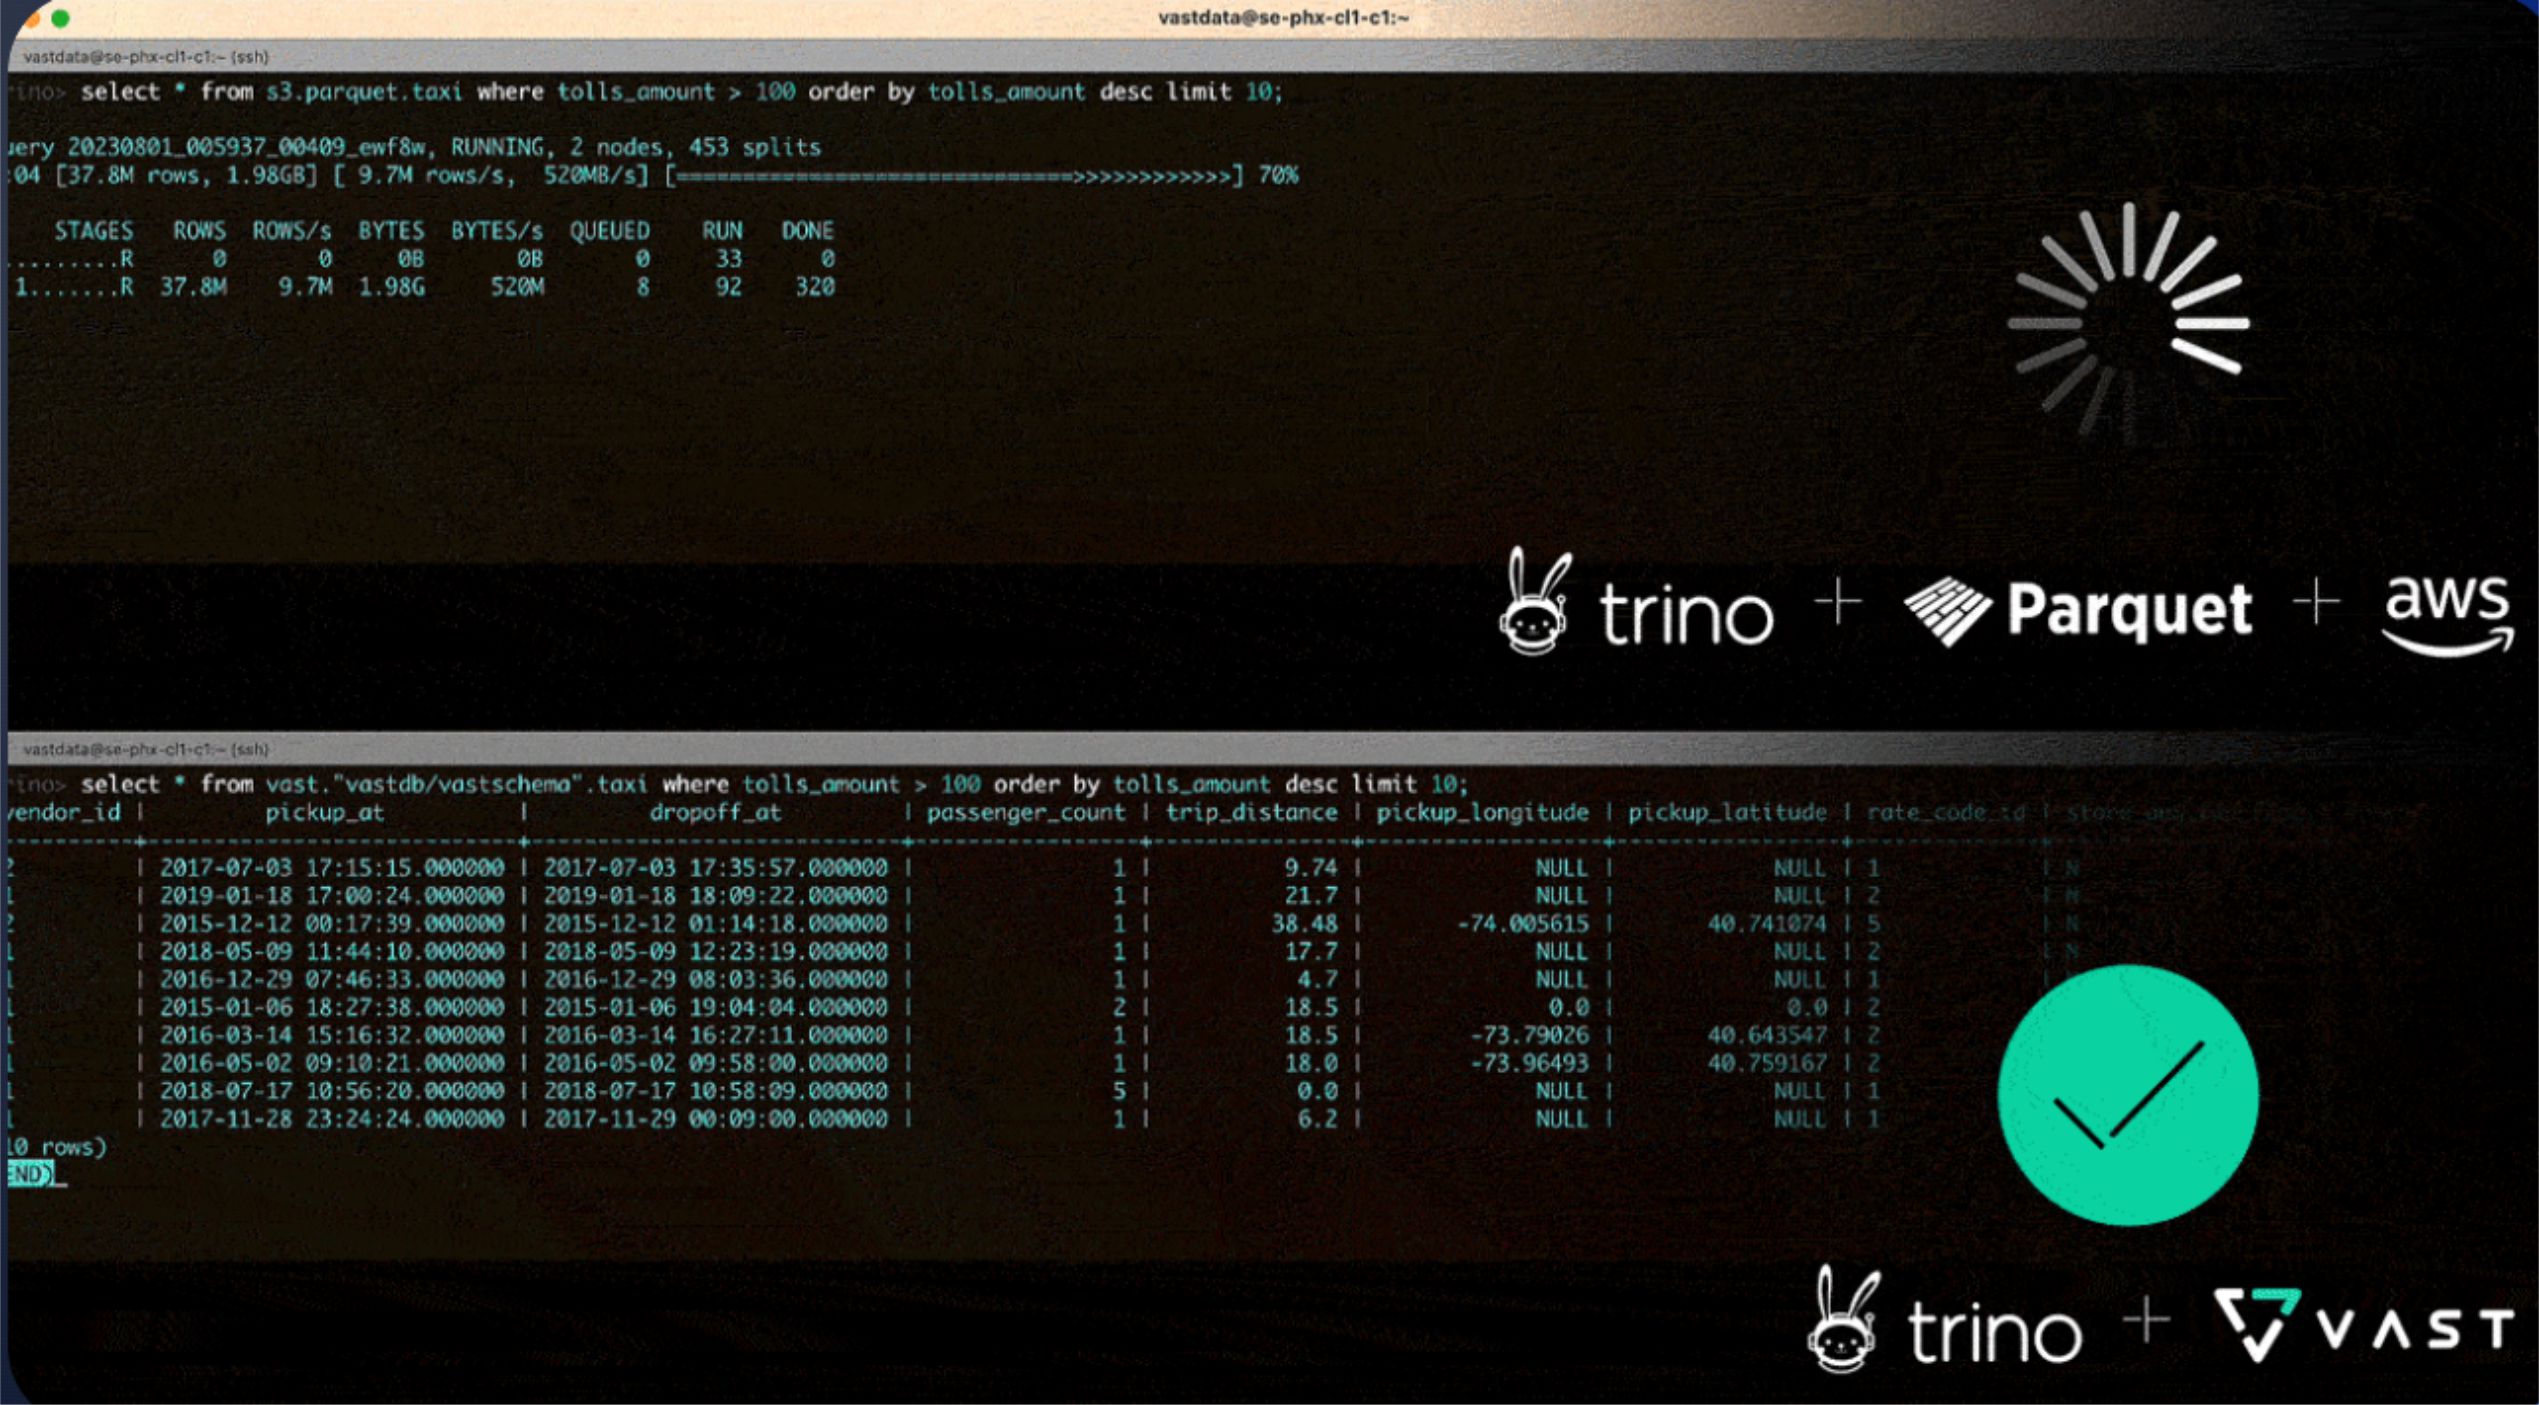
Task: Click the latitude value 40.759167
Action: tap(1766, 1064)
